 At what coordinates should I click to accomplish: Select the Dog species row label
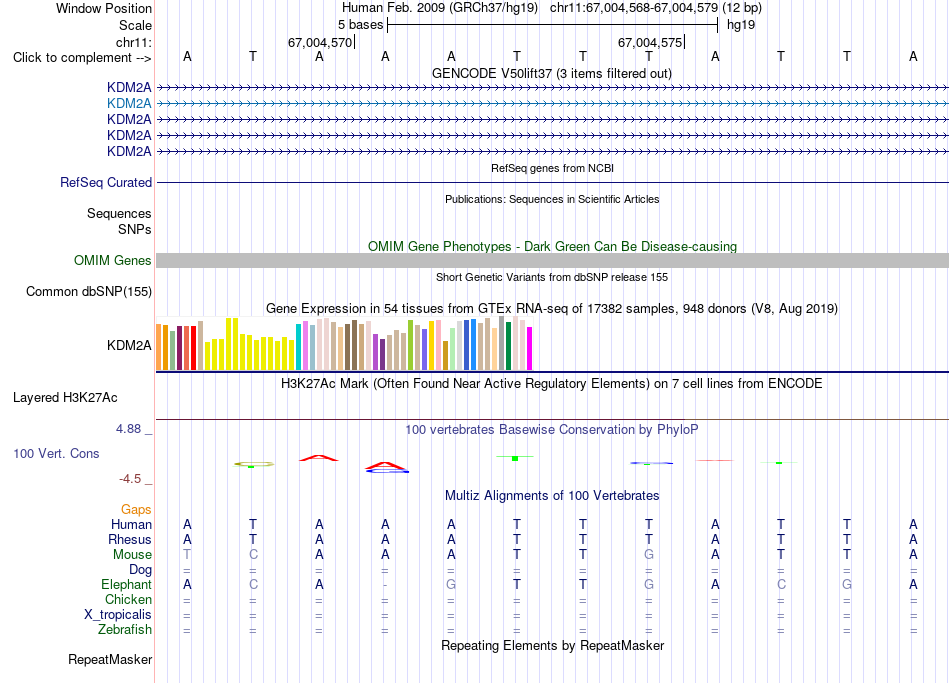tap(140, 570)
